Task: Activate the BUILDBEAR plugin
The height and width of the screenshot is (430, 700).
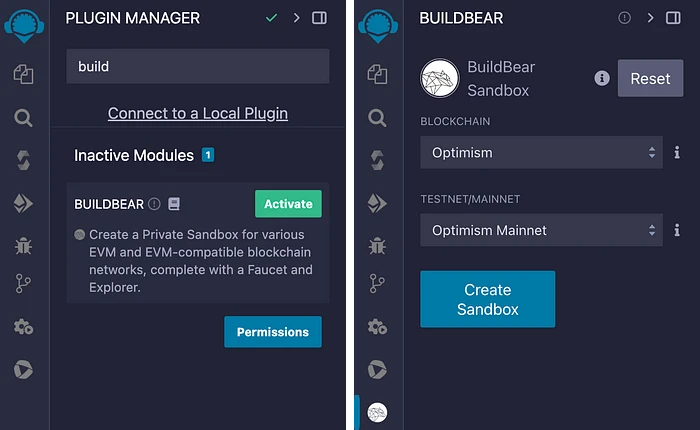Action: [288, 204]
